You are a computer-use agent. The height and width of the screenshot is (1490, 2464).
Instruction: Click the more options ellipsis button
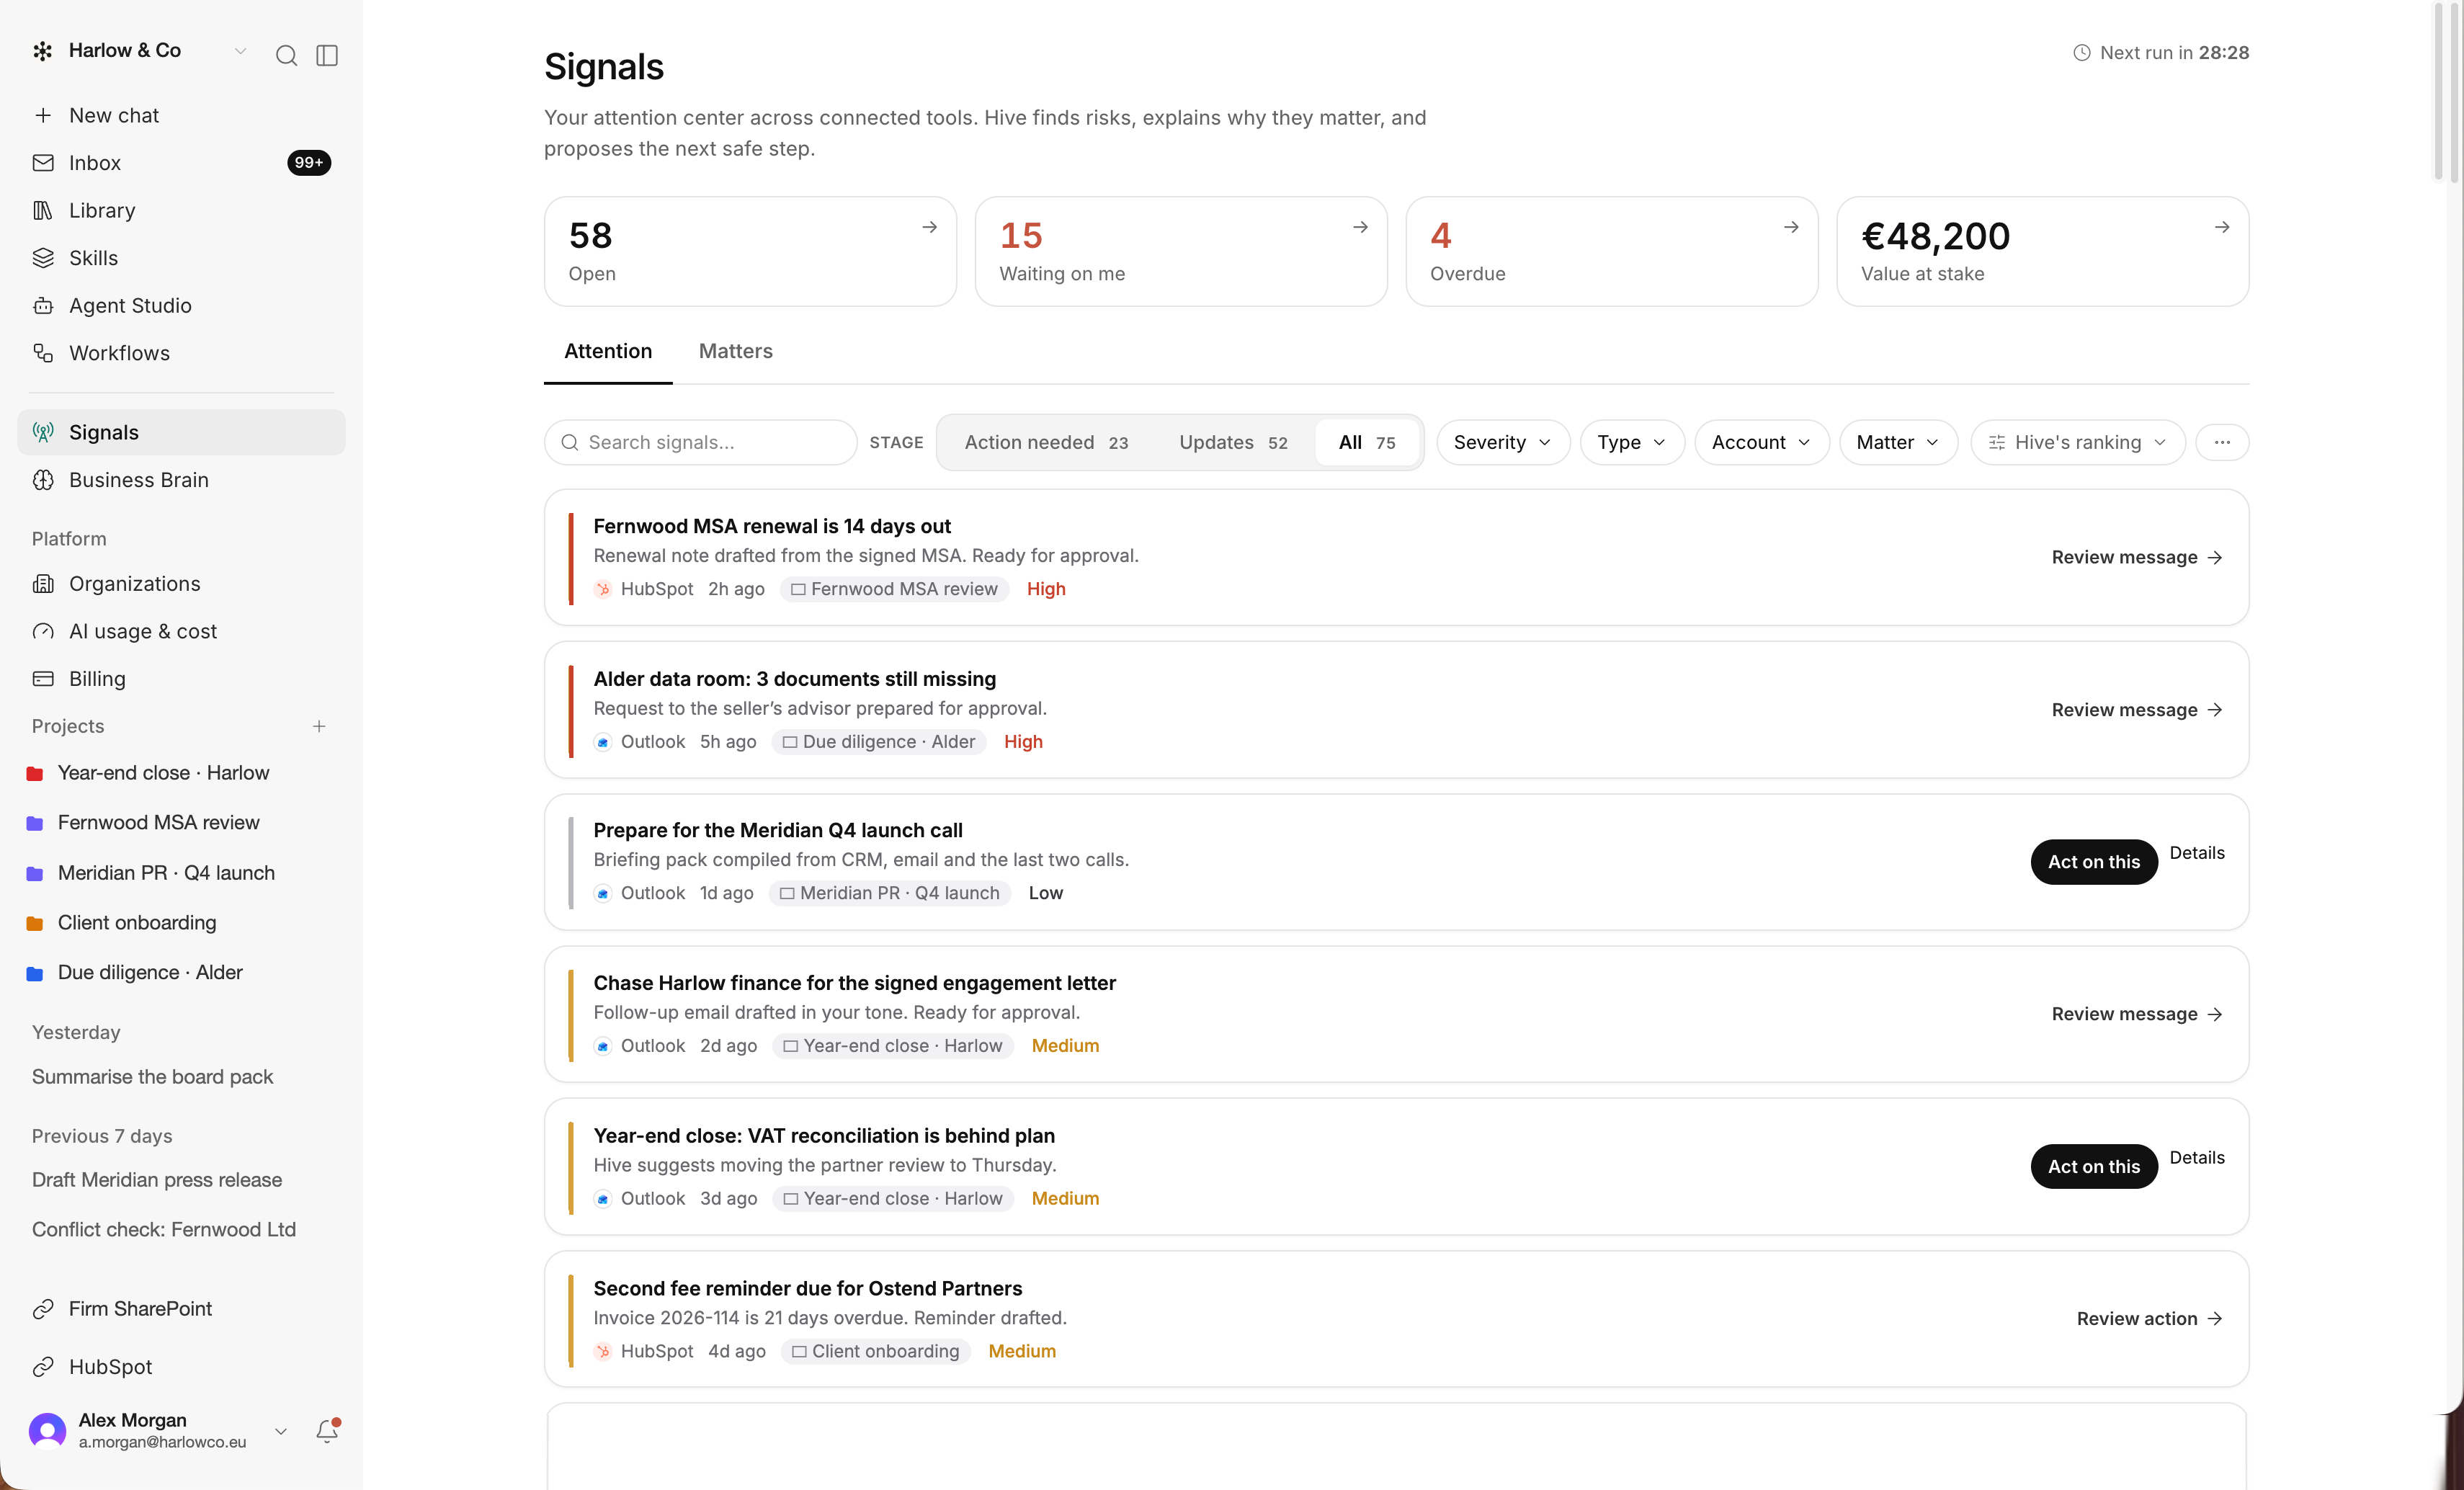click(2222, 442)
